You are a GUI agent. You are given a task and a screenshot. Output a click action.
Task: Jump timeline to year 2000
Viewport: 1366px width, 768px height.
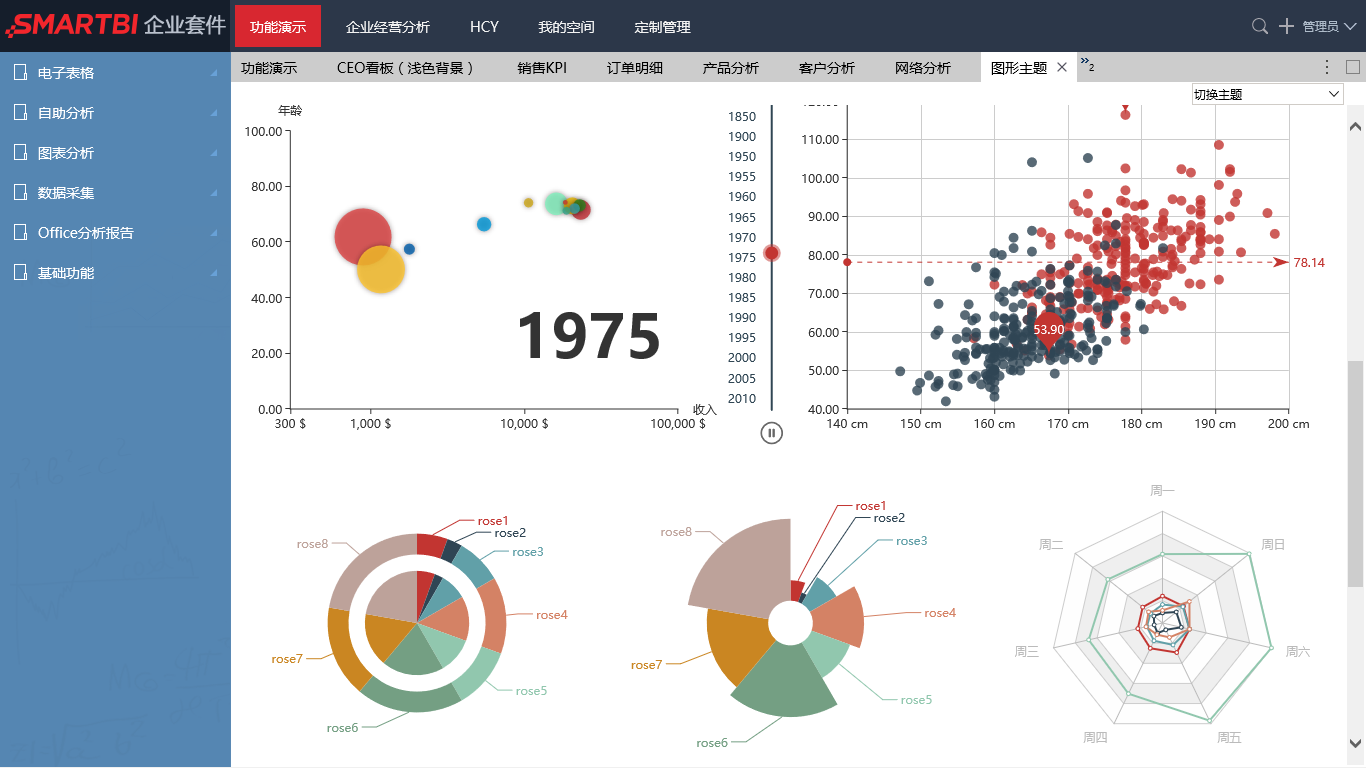pyautogui.click(x=742, y=358)
